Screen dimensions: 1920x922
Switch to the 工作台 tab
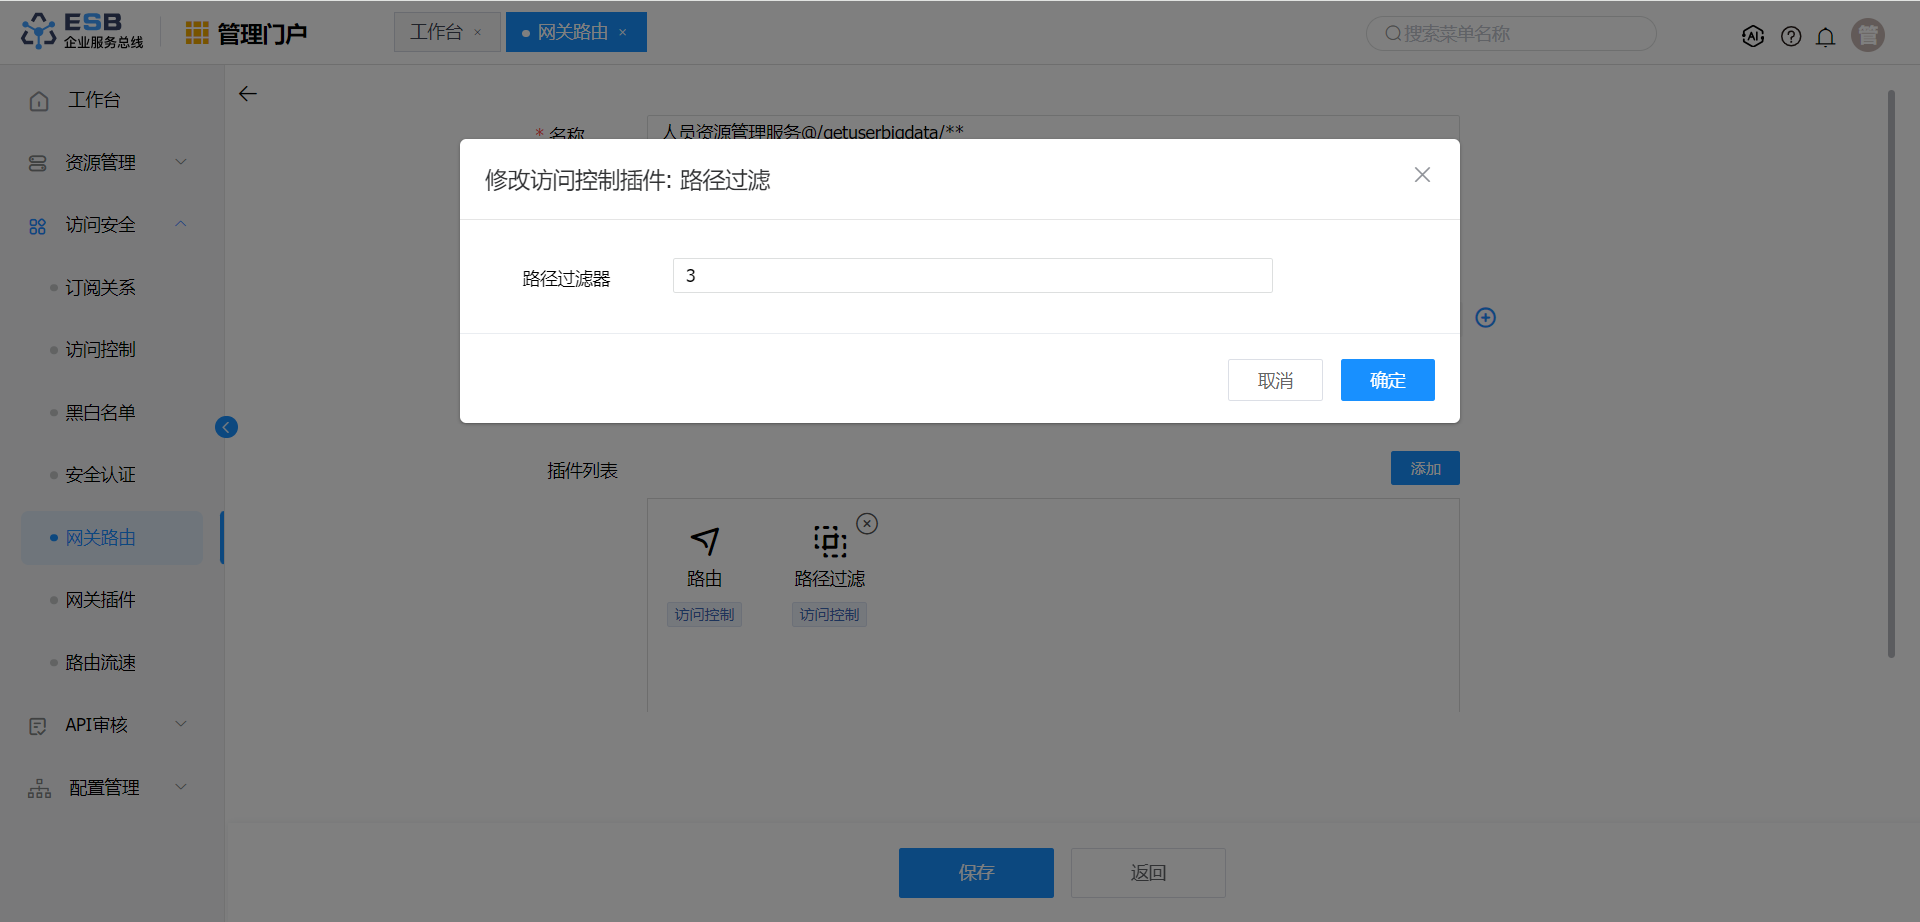(x=436, y=32)
